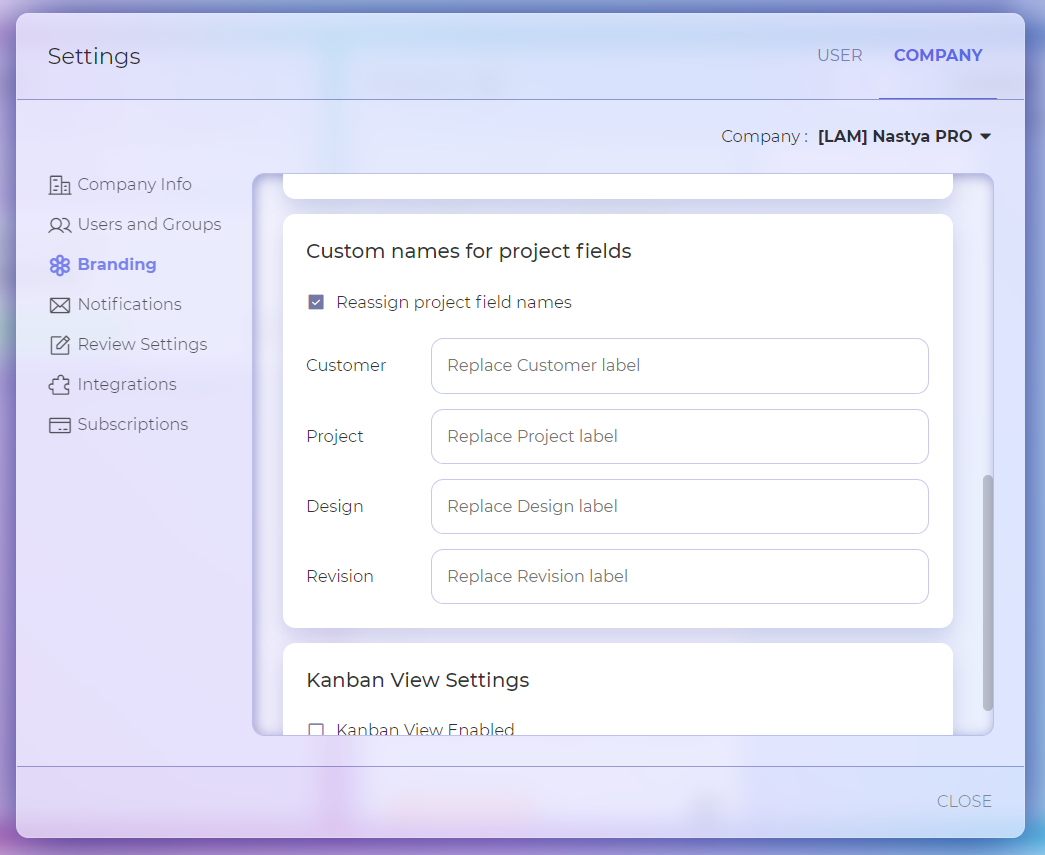Click the Project field label text
Screen dimensions: 1045x855
(x=335, y=436)
